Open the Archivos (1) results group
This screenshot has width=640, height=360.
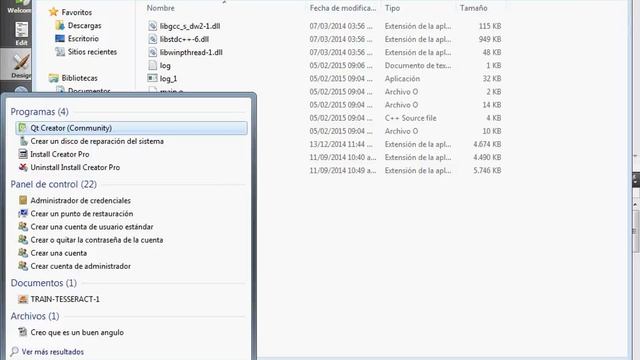(35, 316)
